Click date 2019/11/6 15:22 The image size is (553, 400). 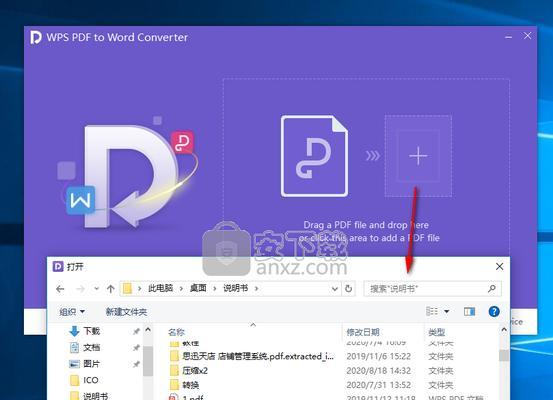coord(378,356)
